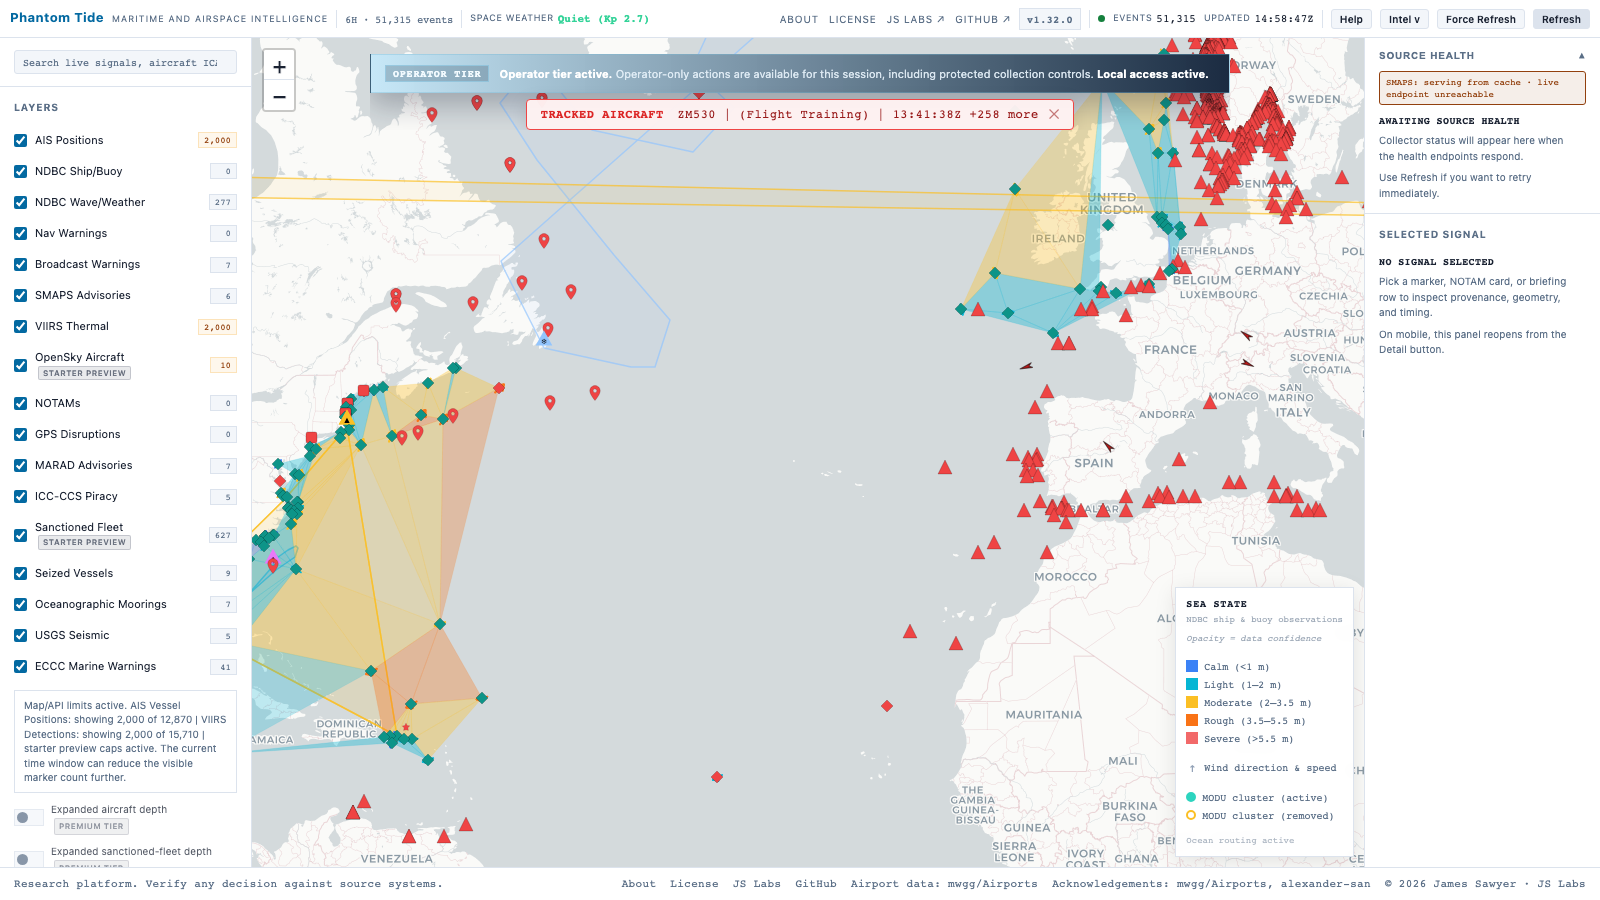
Task: Uncheck the NOTAMs layer
Action: [x=20, y=403]
